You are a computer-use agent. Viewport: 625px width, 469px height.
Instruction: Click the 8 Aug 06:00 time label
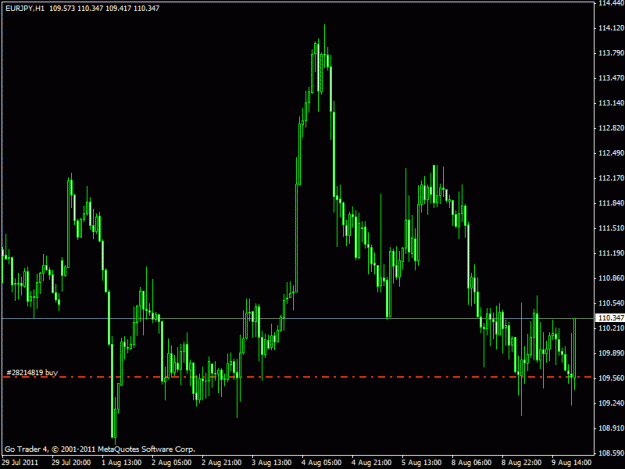pos(472,463)
